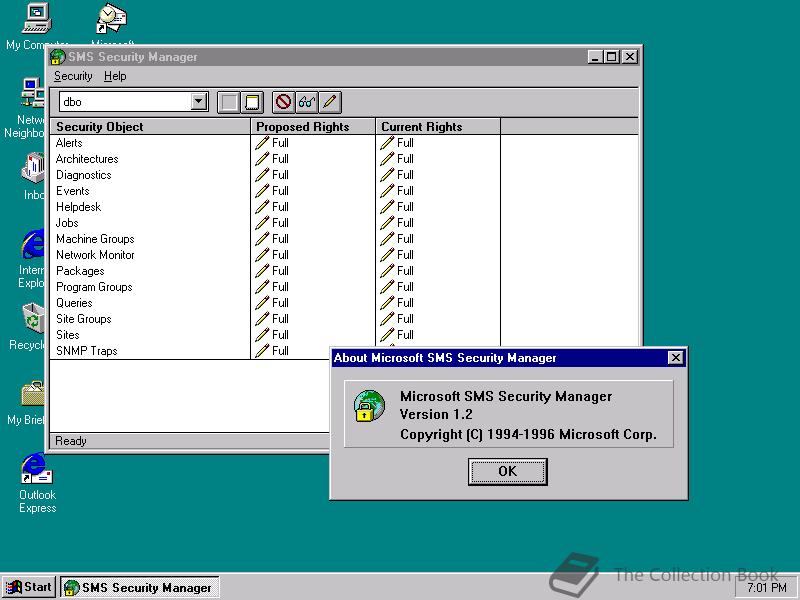Screen dimensions: 800x600
Task: Close the About Microsoft SMS Security Manager dialog
Action: pos(676,358)
